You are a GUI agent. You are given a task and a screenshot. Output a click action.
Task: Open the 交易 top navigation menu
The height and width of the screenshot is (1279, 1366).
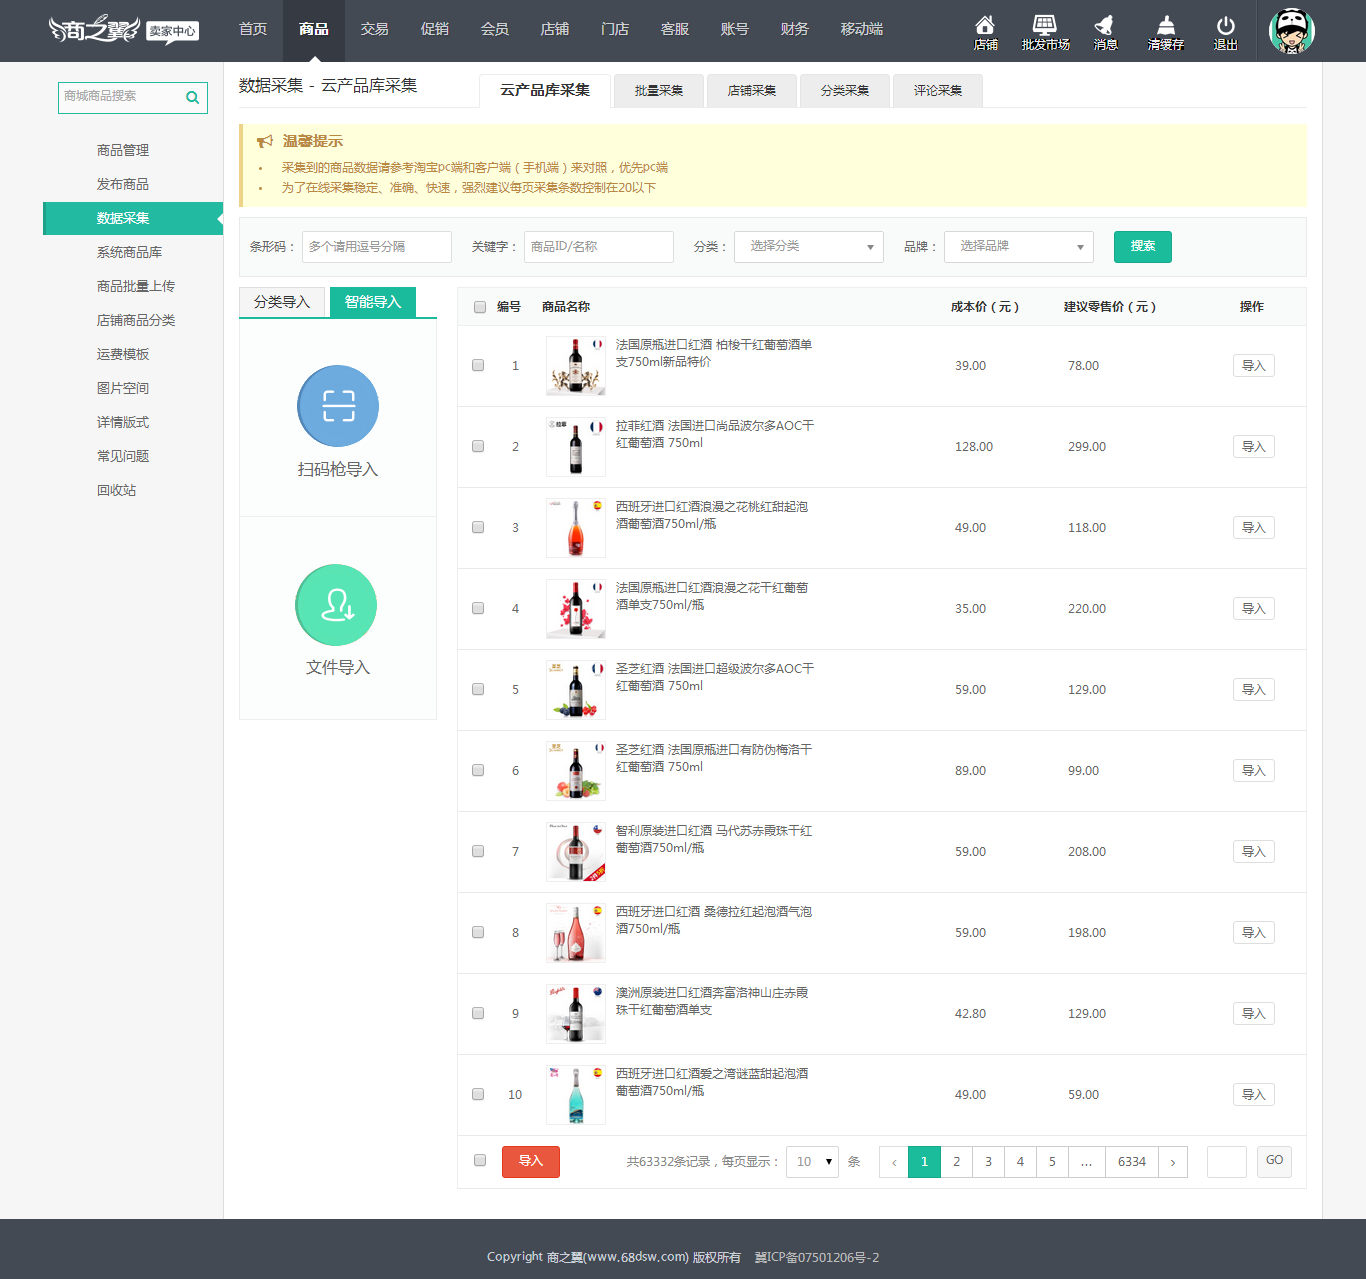click(x=375, y=30)
